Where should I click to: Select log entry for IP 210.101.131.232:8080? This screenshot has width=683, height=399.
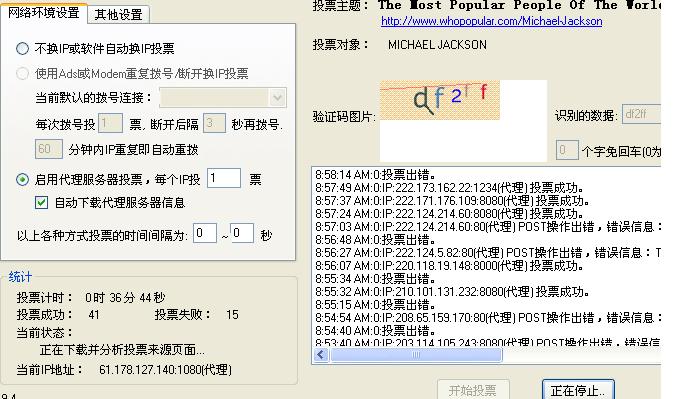click(452, 292)
